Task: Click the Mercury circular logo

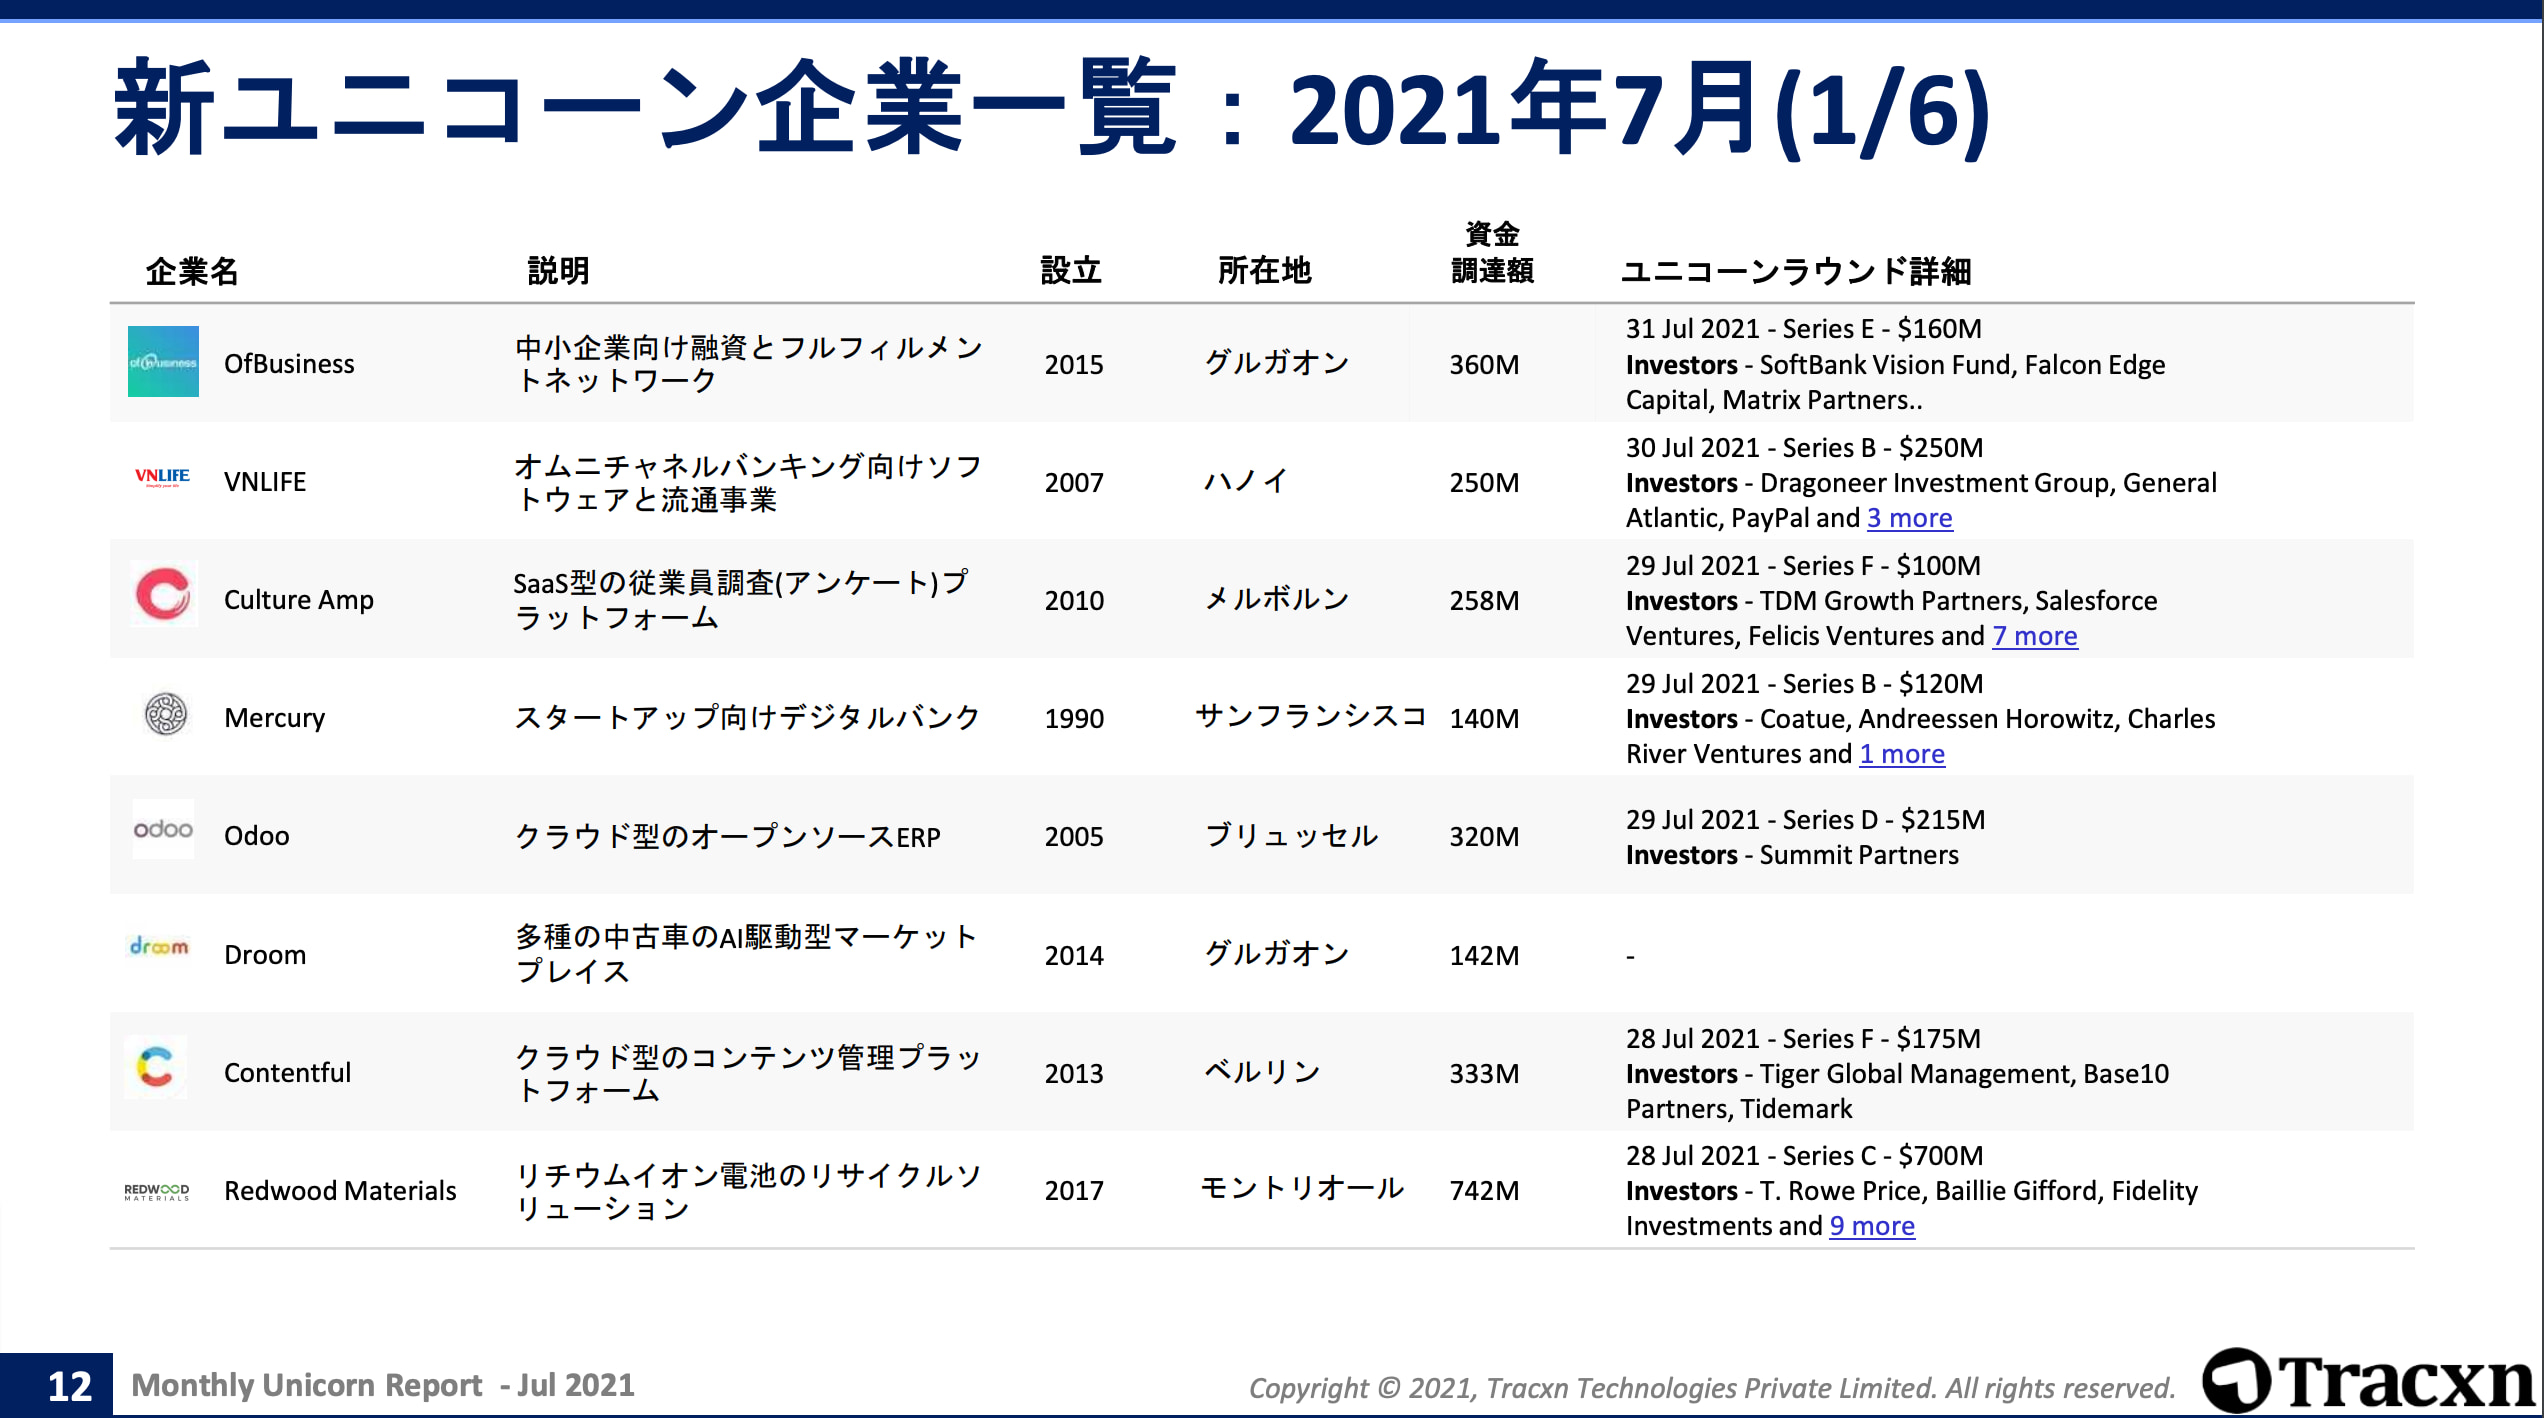Action: (166, 714)
